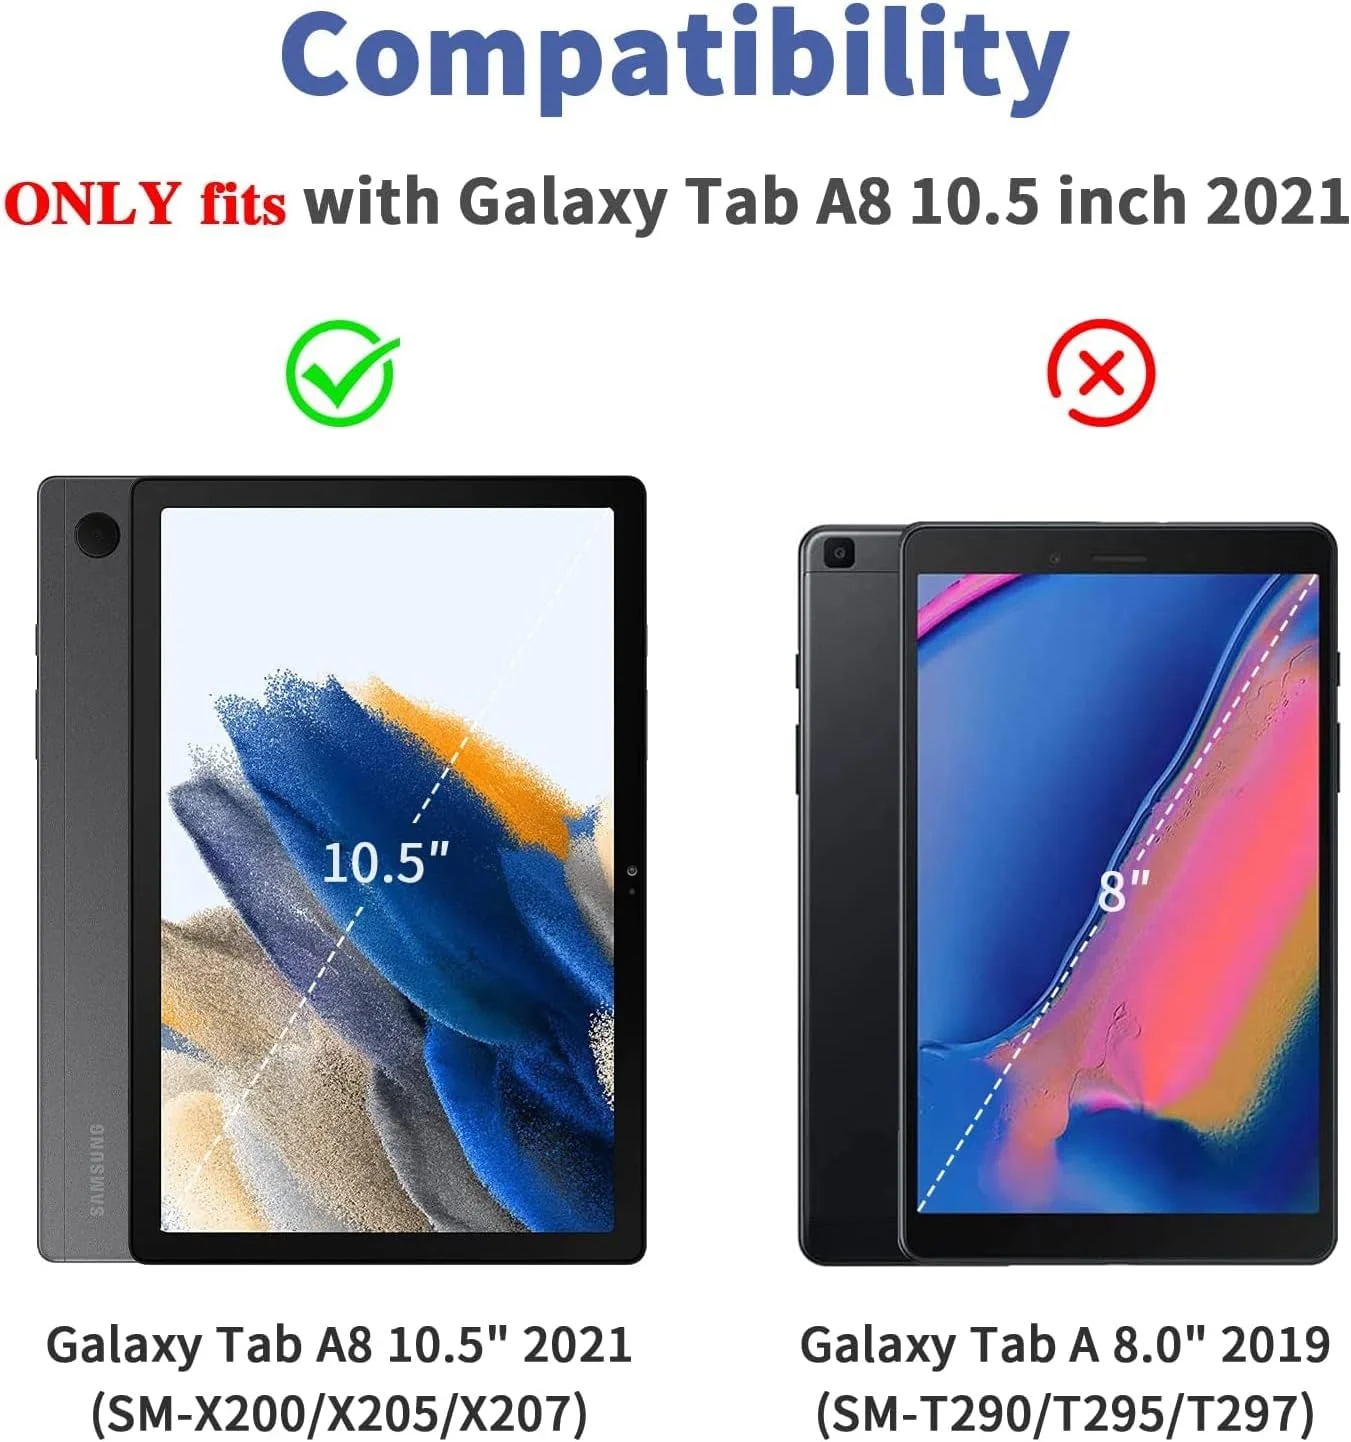Image resolution: width=1351 pixels, height=1442 pixels.
Task: Click the red X circle icon
Action: point(1101,372)
